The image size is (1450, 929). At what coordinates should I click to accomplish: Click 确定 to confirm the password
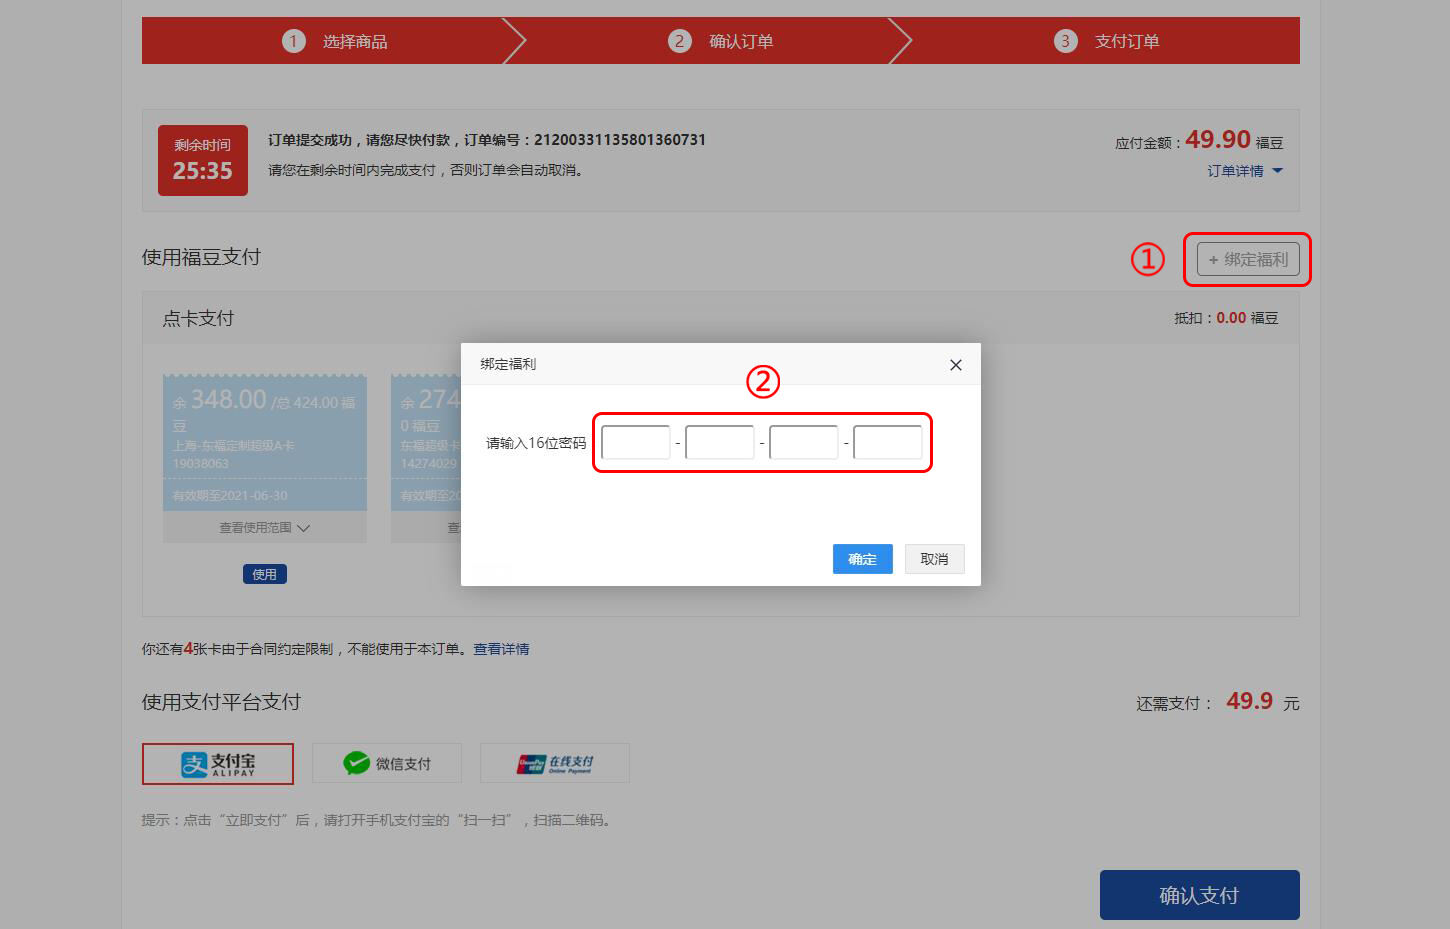pyautogui.click(x=862, y=559)
